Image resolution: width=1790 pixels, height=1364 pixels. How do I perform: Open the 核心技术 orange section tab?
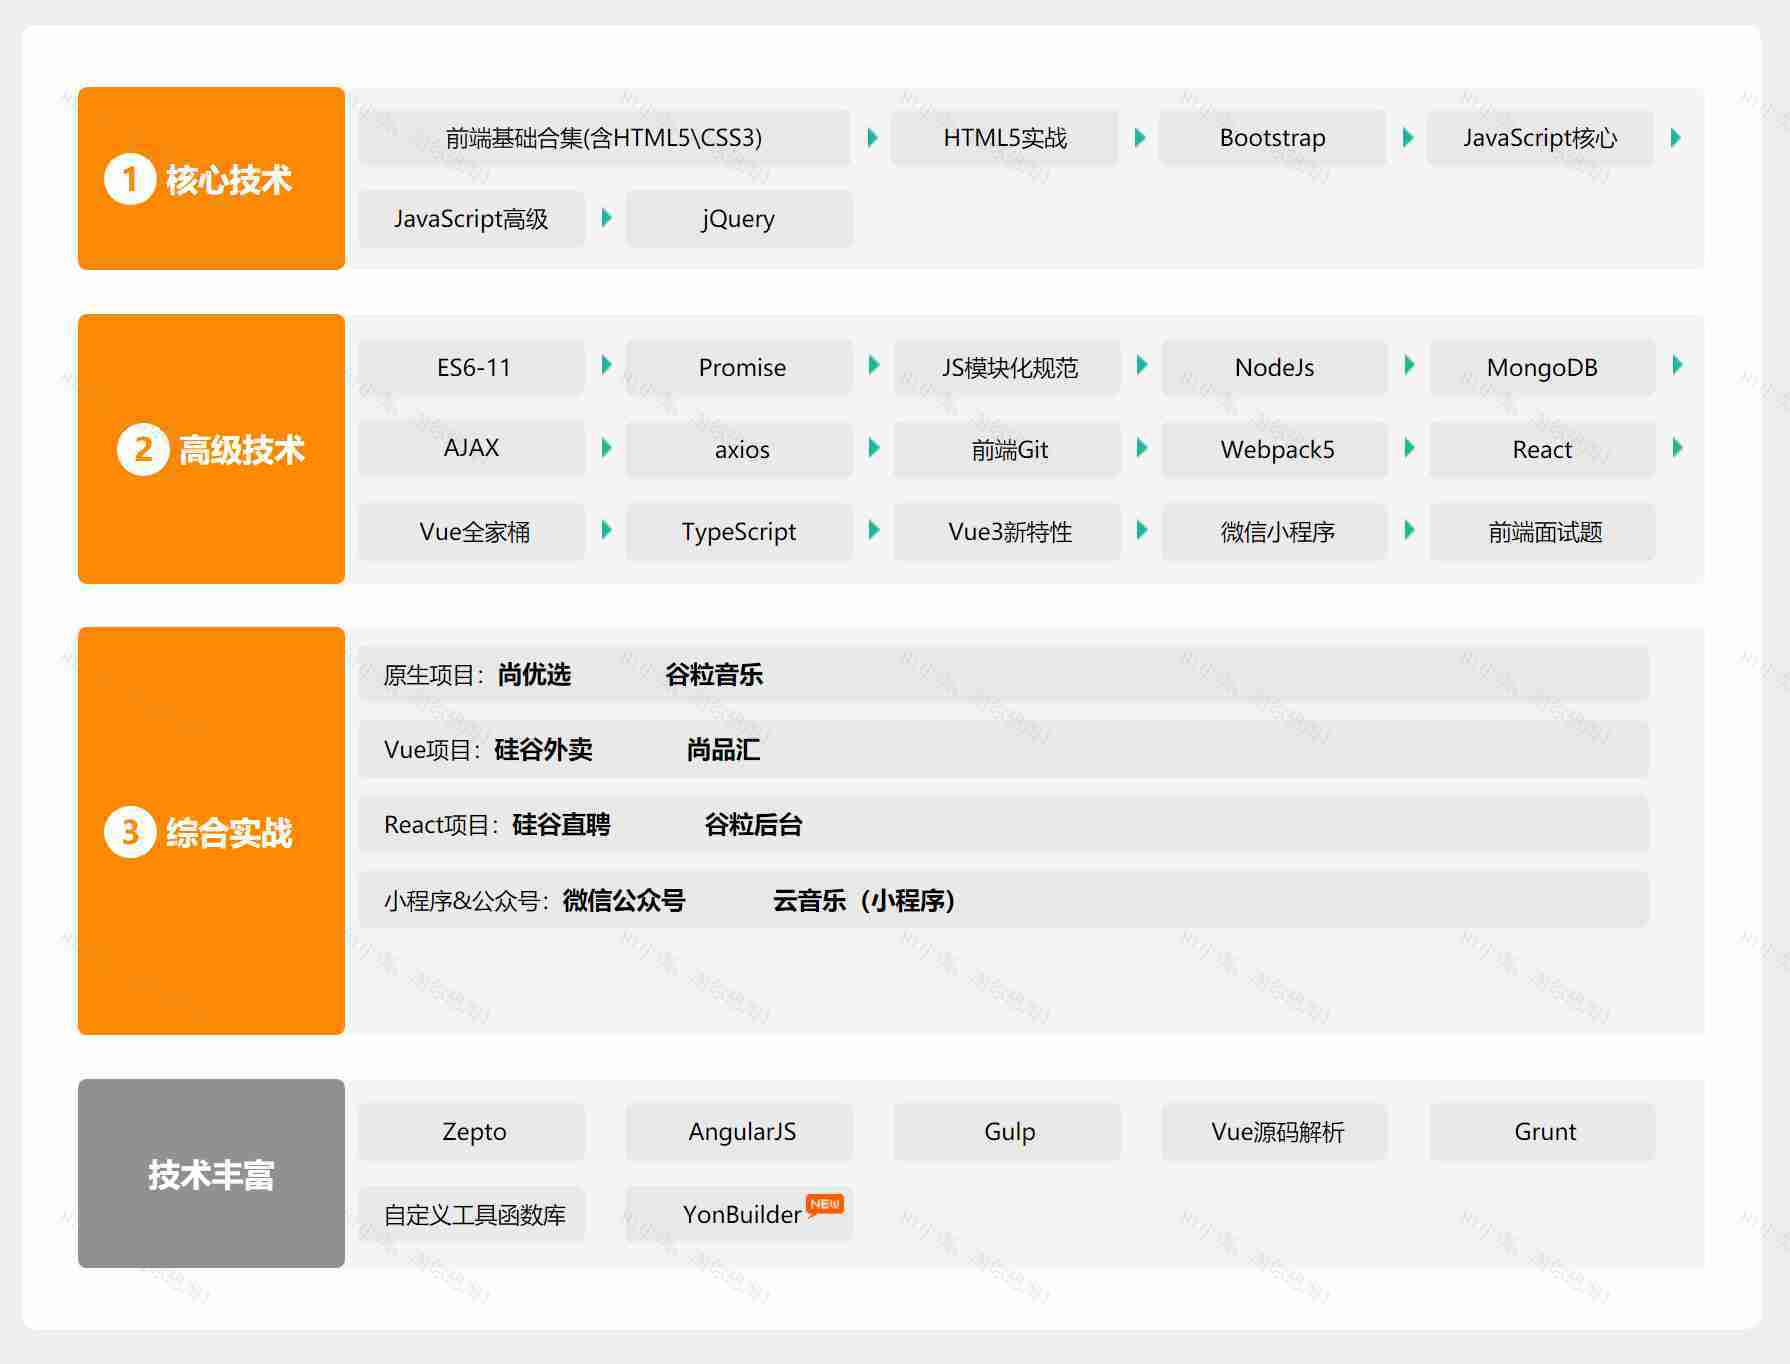[211, 179]
